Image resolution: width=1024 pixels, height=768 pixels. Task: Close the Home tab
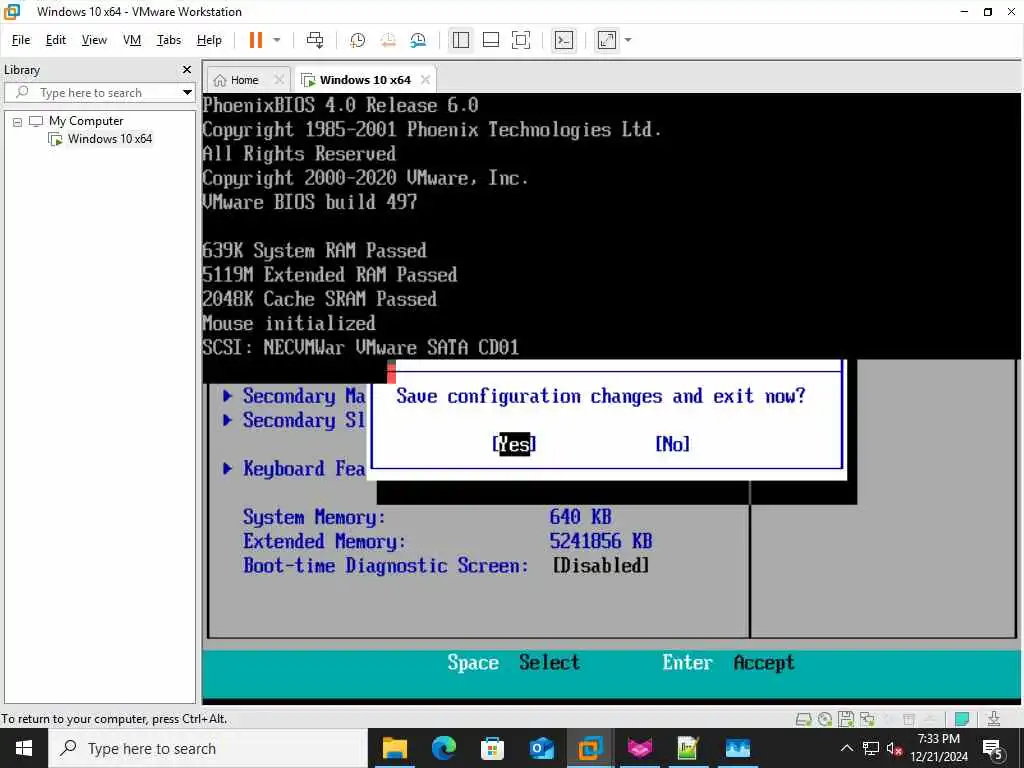279,80
